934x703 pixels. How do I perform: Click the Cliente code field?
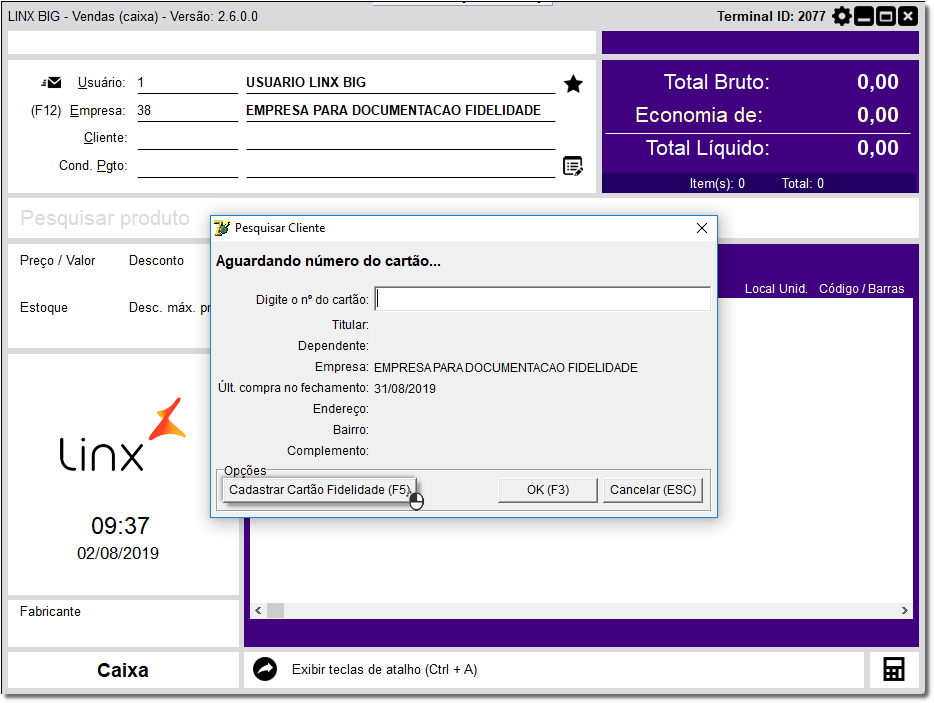pyautogui.click(x=188, y=138)
